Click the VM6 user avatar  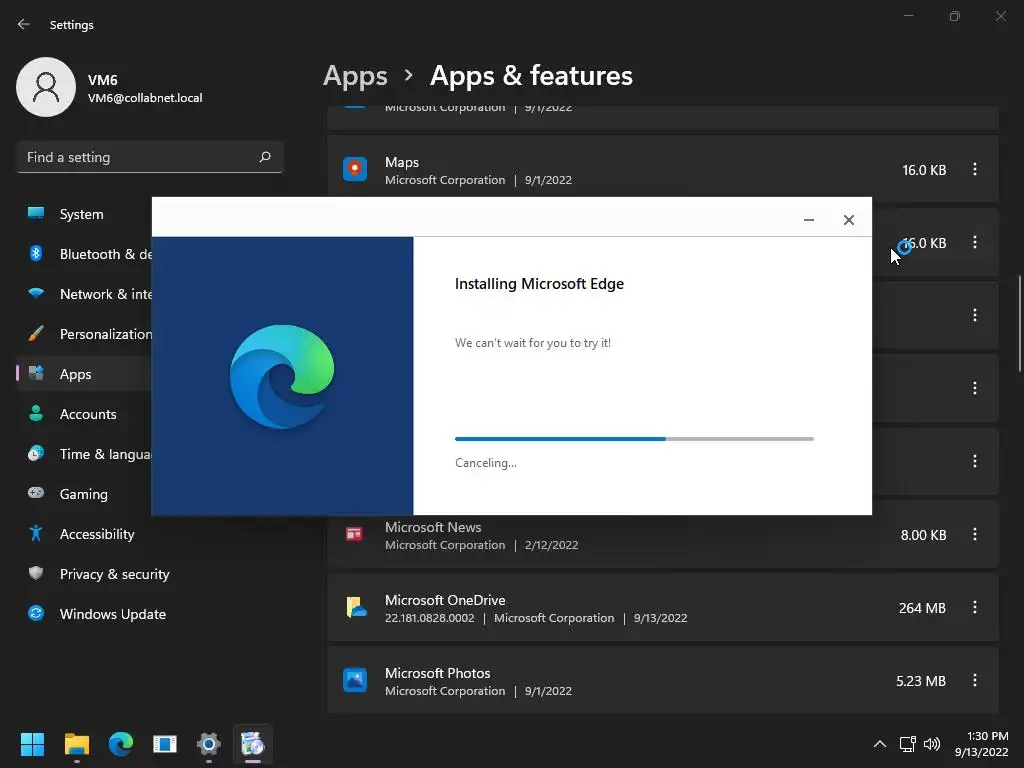pos(46,87)
